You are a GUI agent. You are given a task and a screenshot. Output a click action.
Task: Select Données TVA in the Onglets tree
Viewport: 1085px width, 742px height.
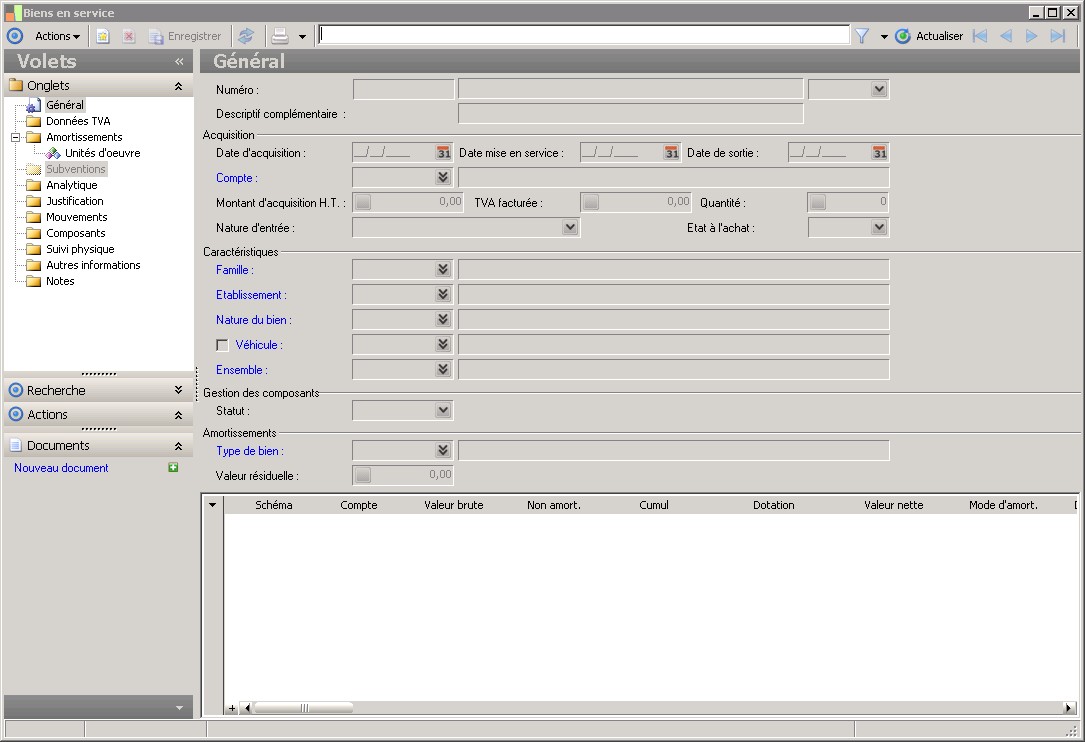(78, 121)
